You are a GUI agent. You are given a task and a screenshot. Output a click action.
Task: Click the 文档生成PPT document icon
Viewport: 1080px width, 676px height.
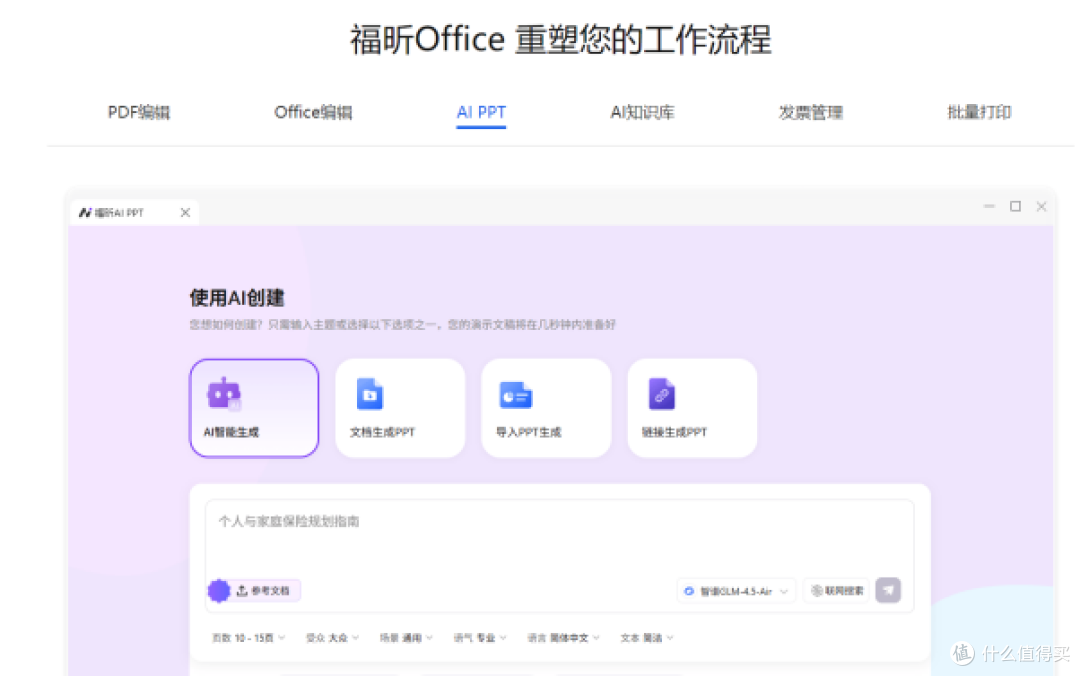pyautogui.click(x=370, y=394)
